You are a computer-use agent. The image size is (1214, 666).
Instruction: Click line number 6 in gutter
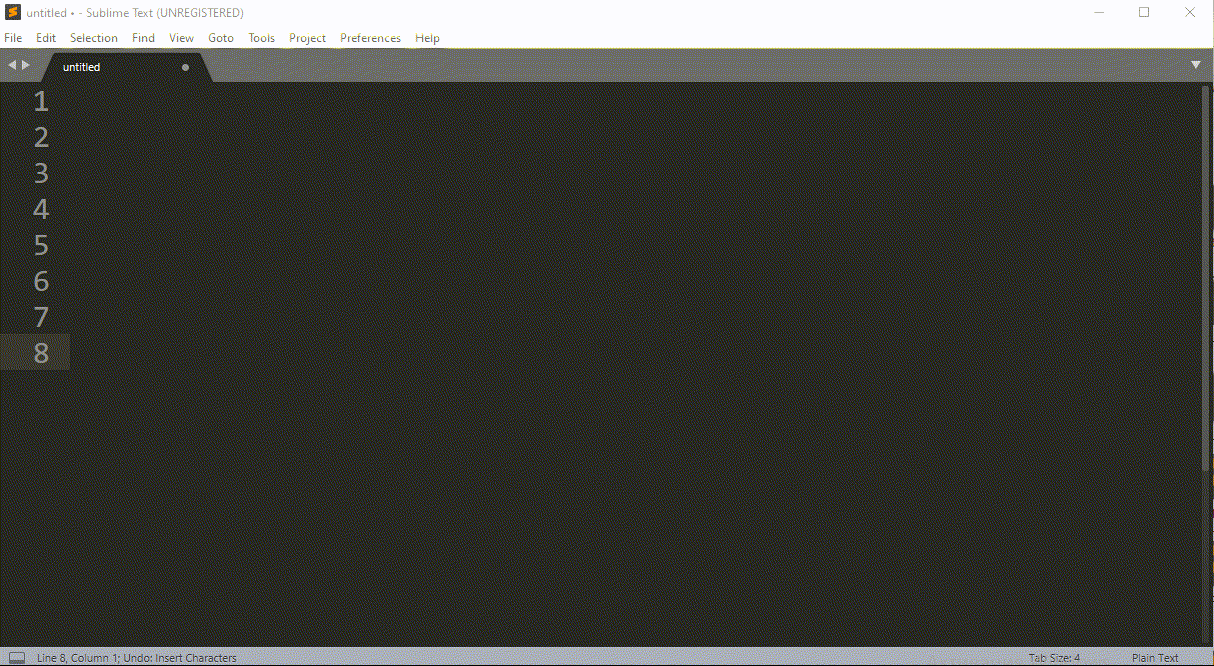click(41, 281)
